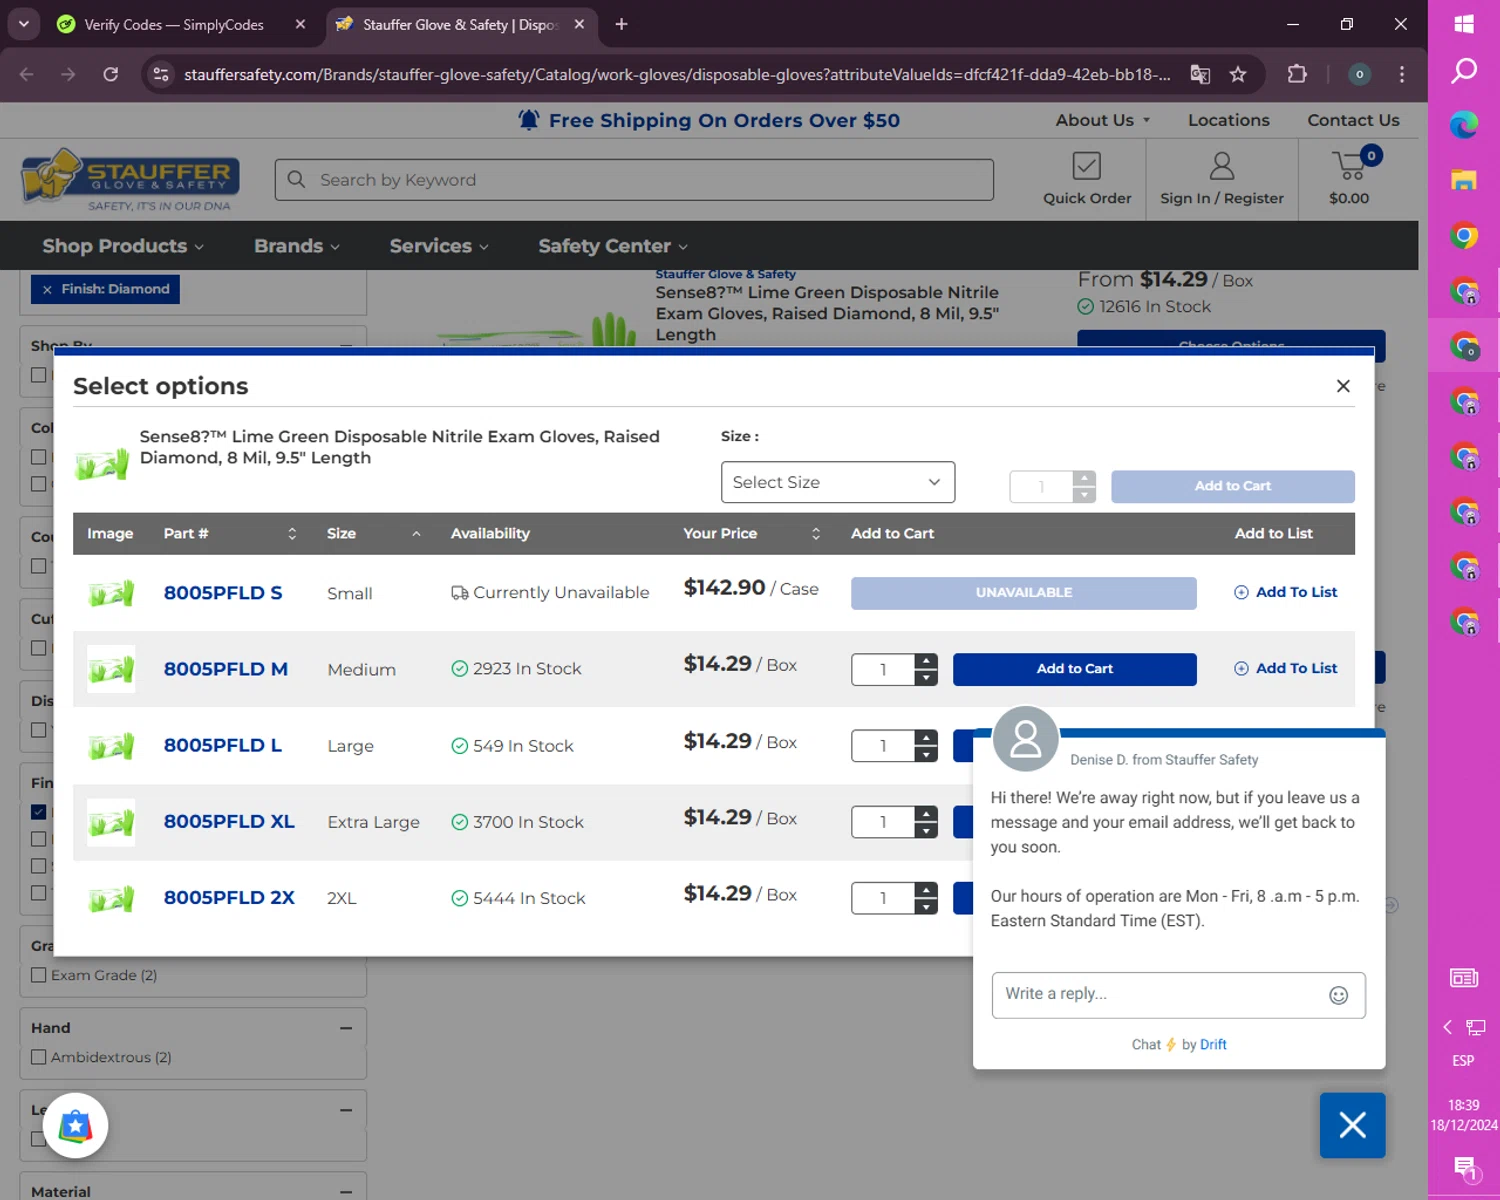Add Medium 8005PFLD M to cart
This screenshot has width=1500, height=1200.
(x=1074, y=669)
